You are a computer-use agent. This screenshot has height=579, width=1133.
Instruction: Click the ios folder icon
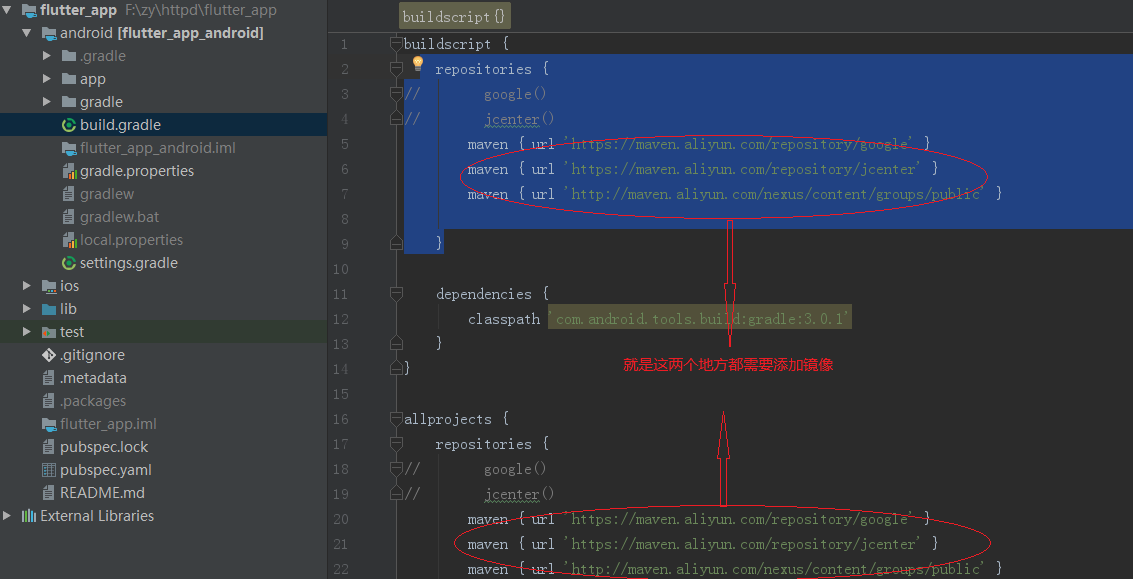point(49,286)
